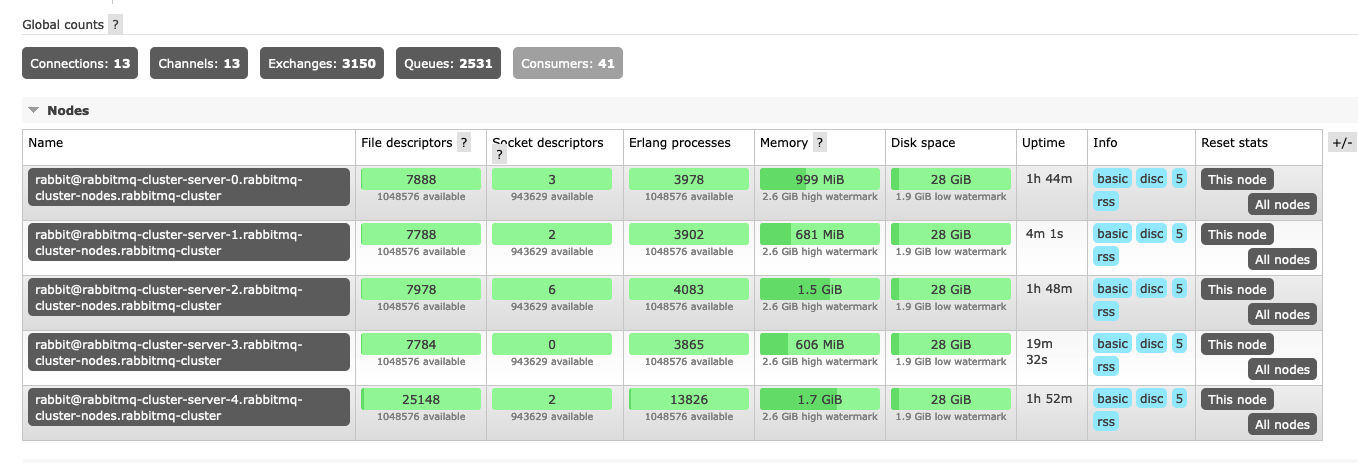This screenshot has width=1358, height=463.
Task: Open node rabbitmq-cluster-server-2 details
Action: [x=189, y=297]
